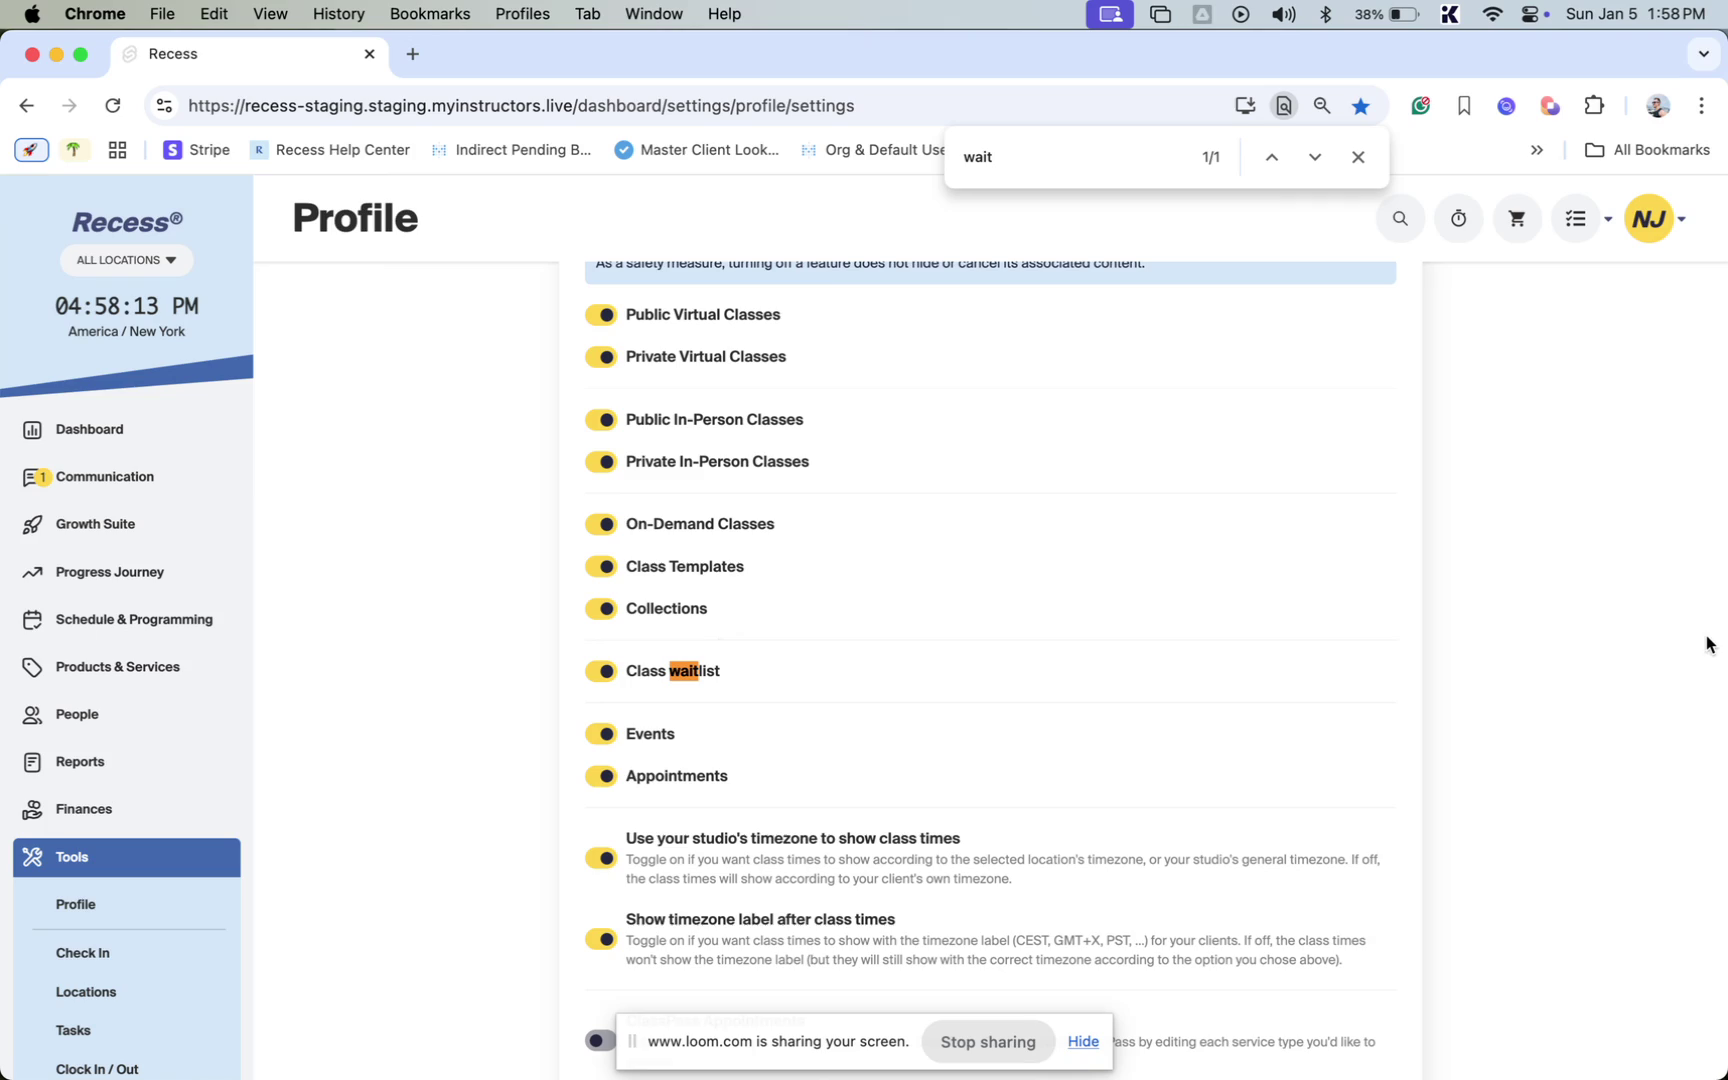This screenshot has width=1728, height=1080.
Task: Close the find-in-page bar
Action: pos(1358,157)
